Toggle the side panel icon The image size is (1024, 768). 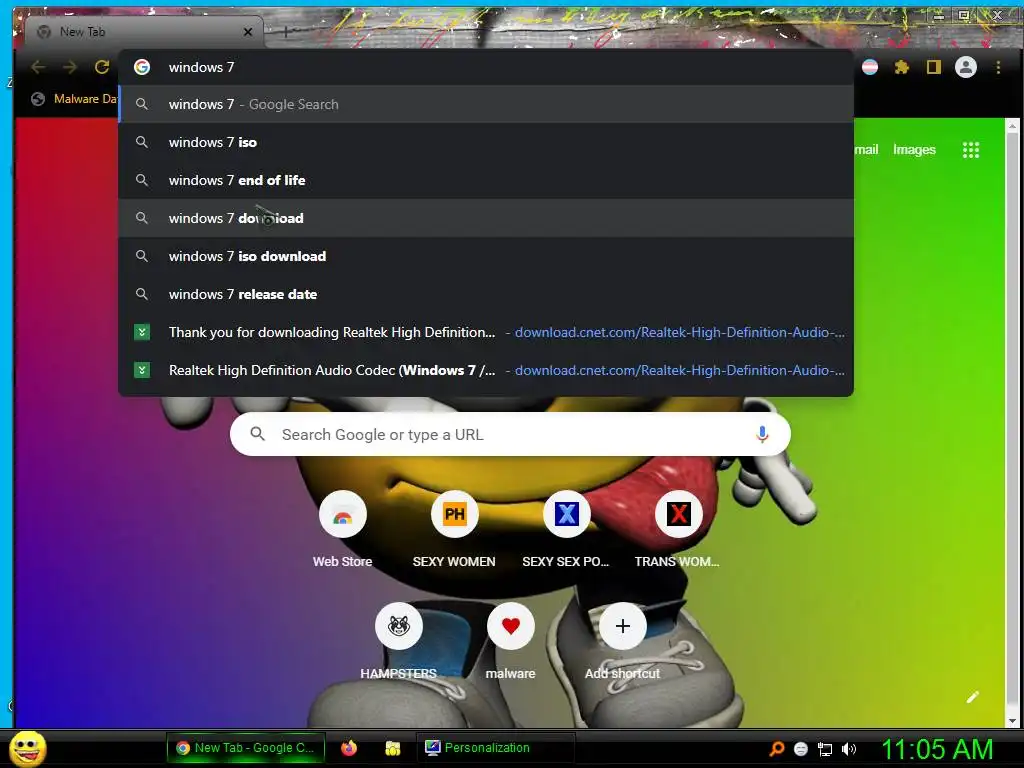click(x=934, y=67)
